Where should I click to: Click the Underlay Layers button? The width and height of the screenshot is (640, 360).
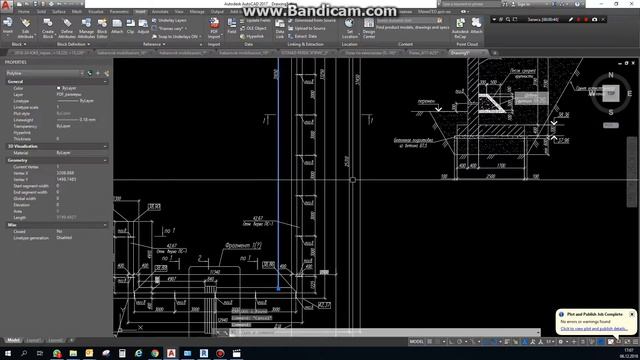[169, 20]
